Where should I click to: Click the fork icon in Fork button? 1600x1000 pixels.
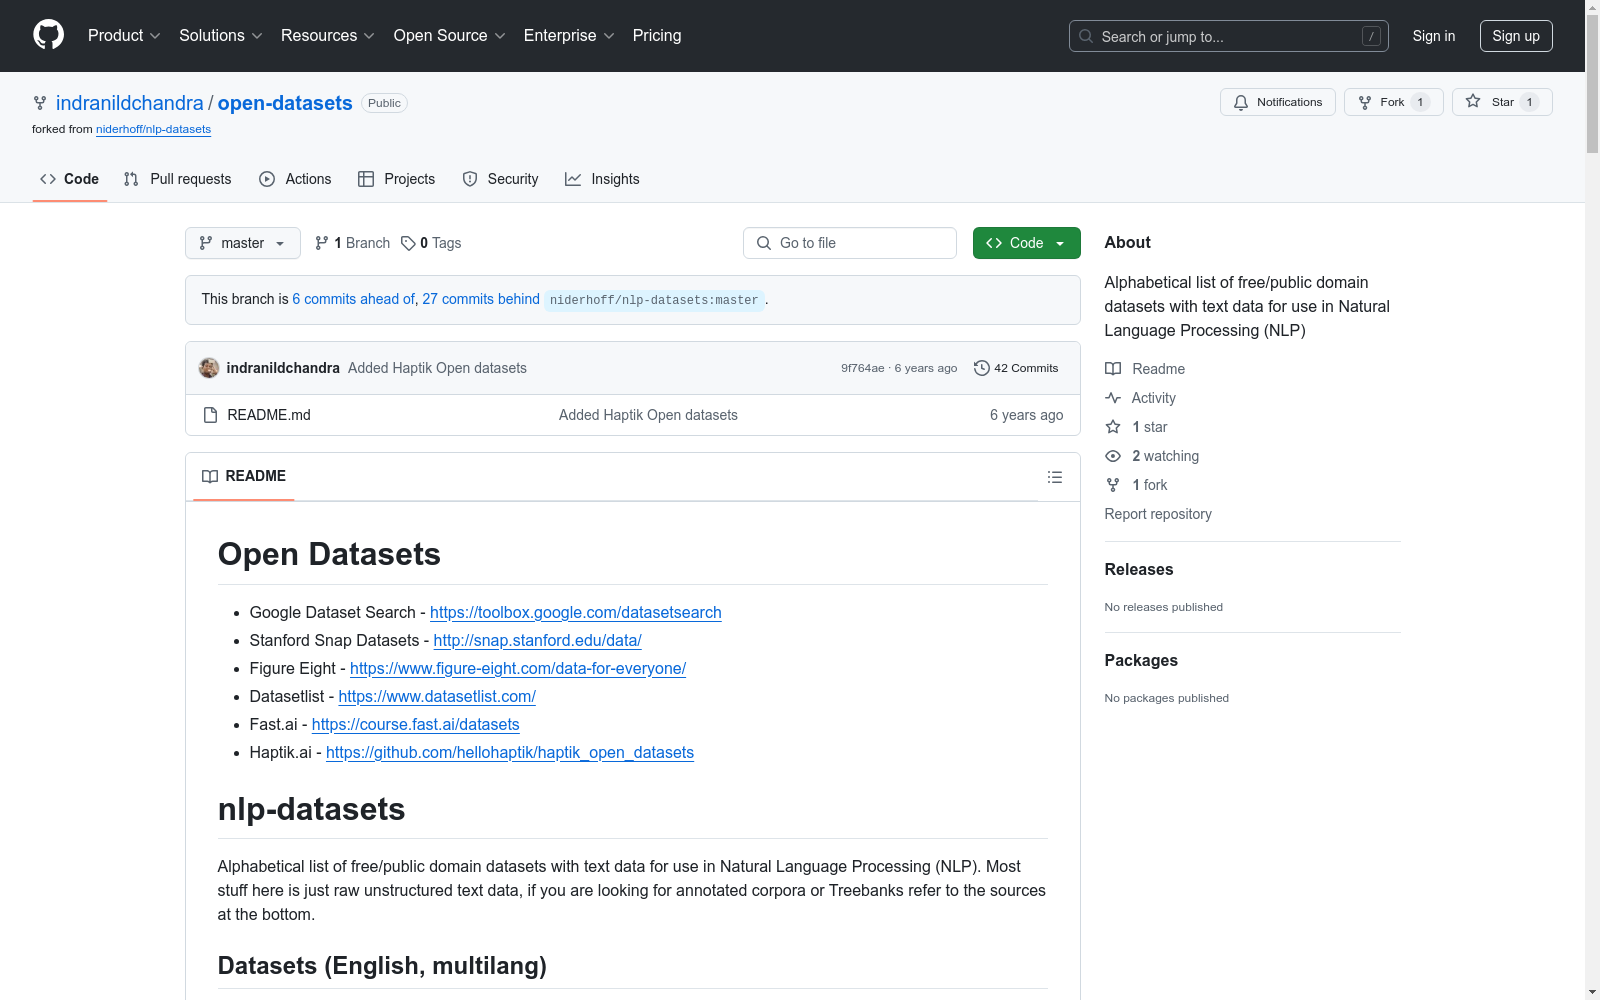click(1365, 102)
